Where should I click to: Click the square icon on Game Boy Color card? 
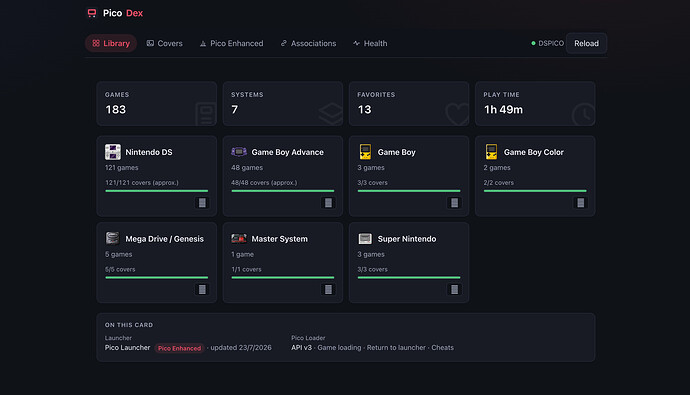(581, 203)
